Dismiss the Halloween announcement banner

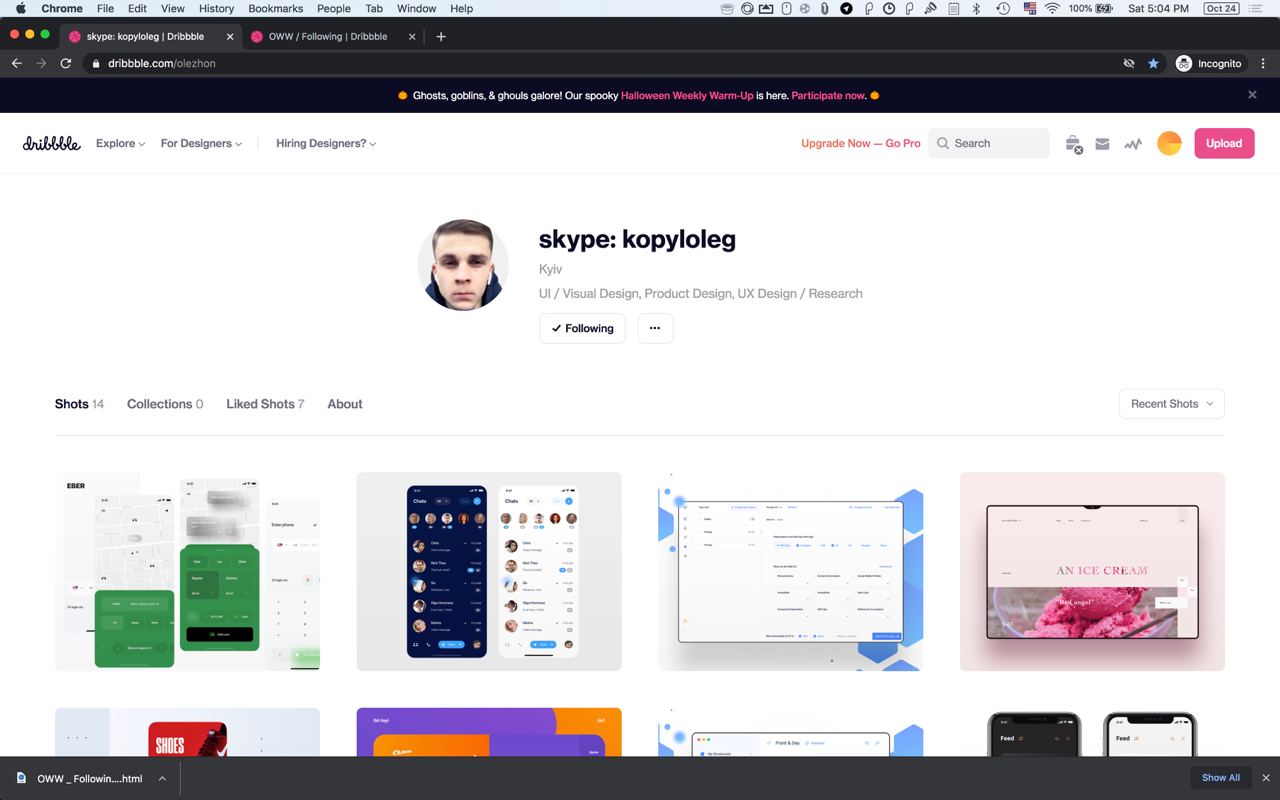[x=1252, y=95]
